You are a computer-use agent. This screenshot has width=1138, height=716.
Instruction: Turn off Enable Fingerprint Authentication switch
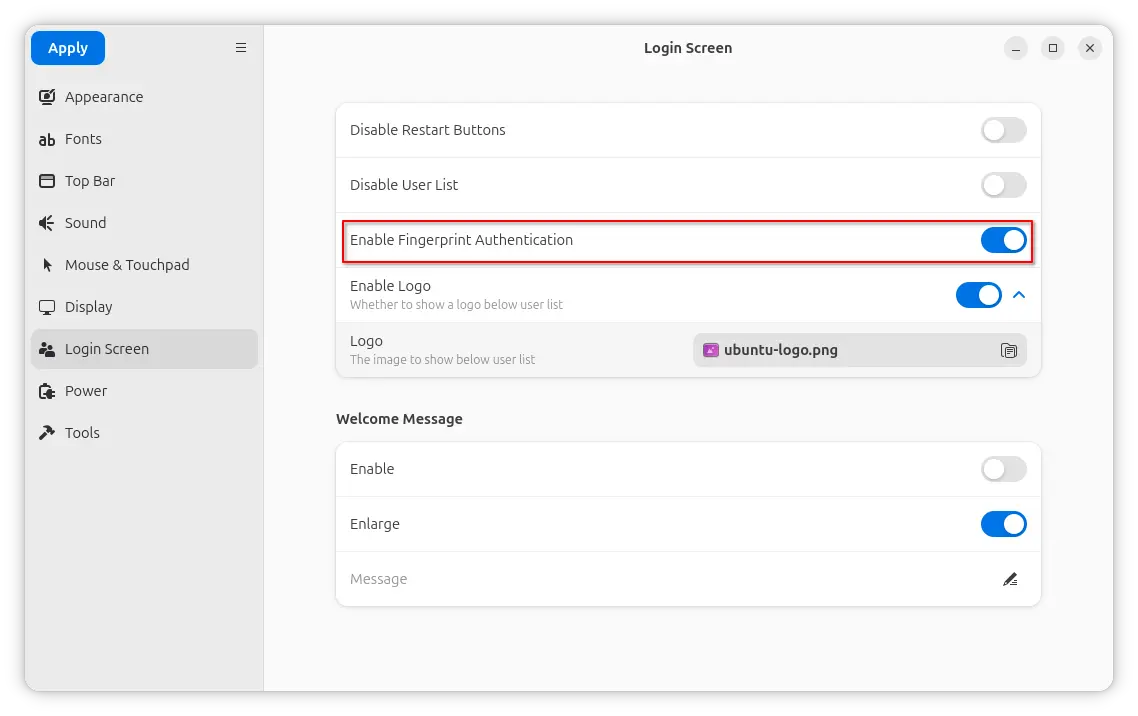coord(1003,240)
